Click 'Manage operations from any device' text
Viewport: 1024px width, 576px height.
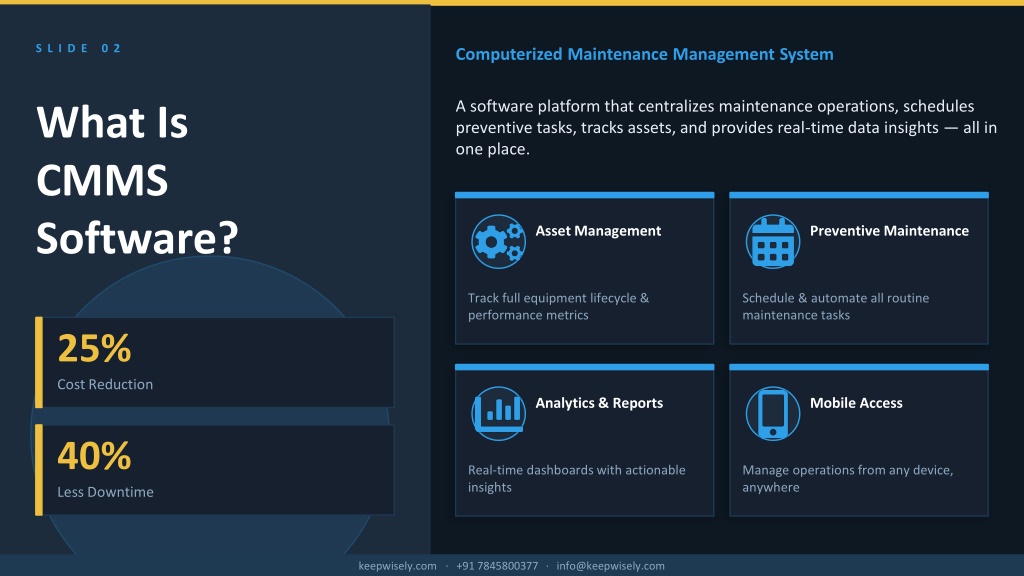[848, 478]
